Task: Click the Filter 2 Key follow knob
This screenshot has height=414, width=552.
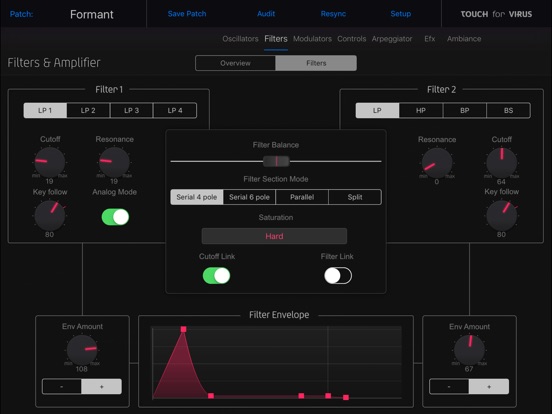Action: coord(501,215)
